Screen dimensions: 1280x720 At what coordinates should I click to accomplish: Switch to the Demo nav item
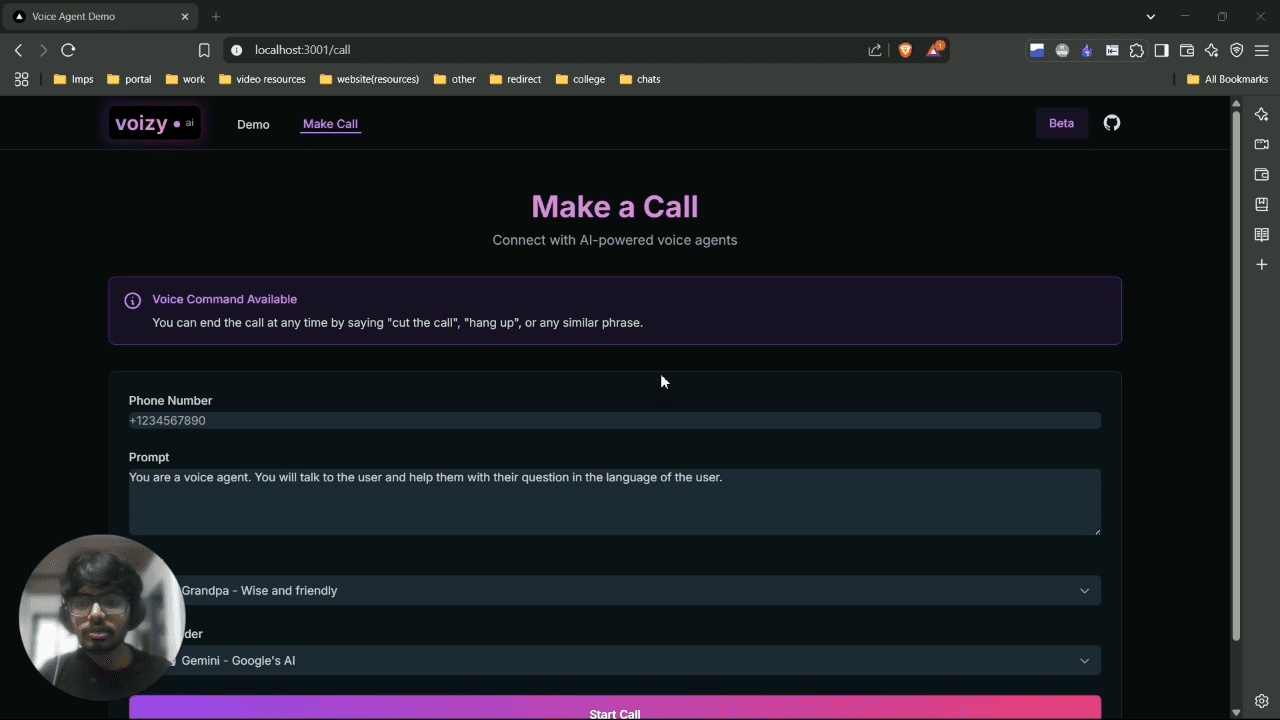click(253, 124)
